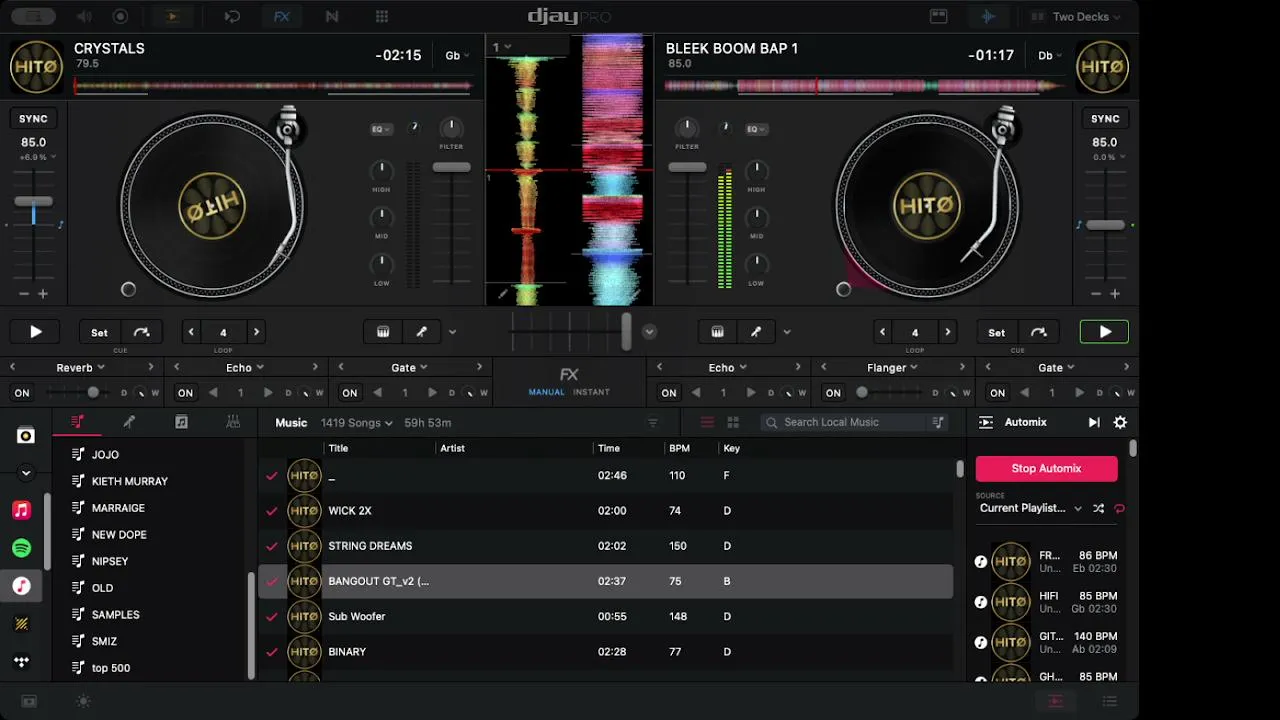Image resolution: width=1280 pixels, height=720 pixels.
Task: Open deck 1 scratch tools icon
Action: 421,332
